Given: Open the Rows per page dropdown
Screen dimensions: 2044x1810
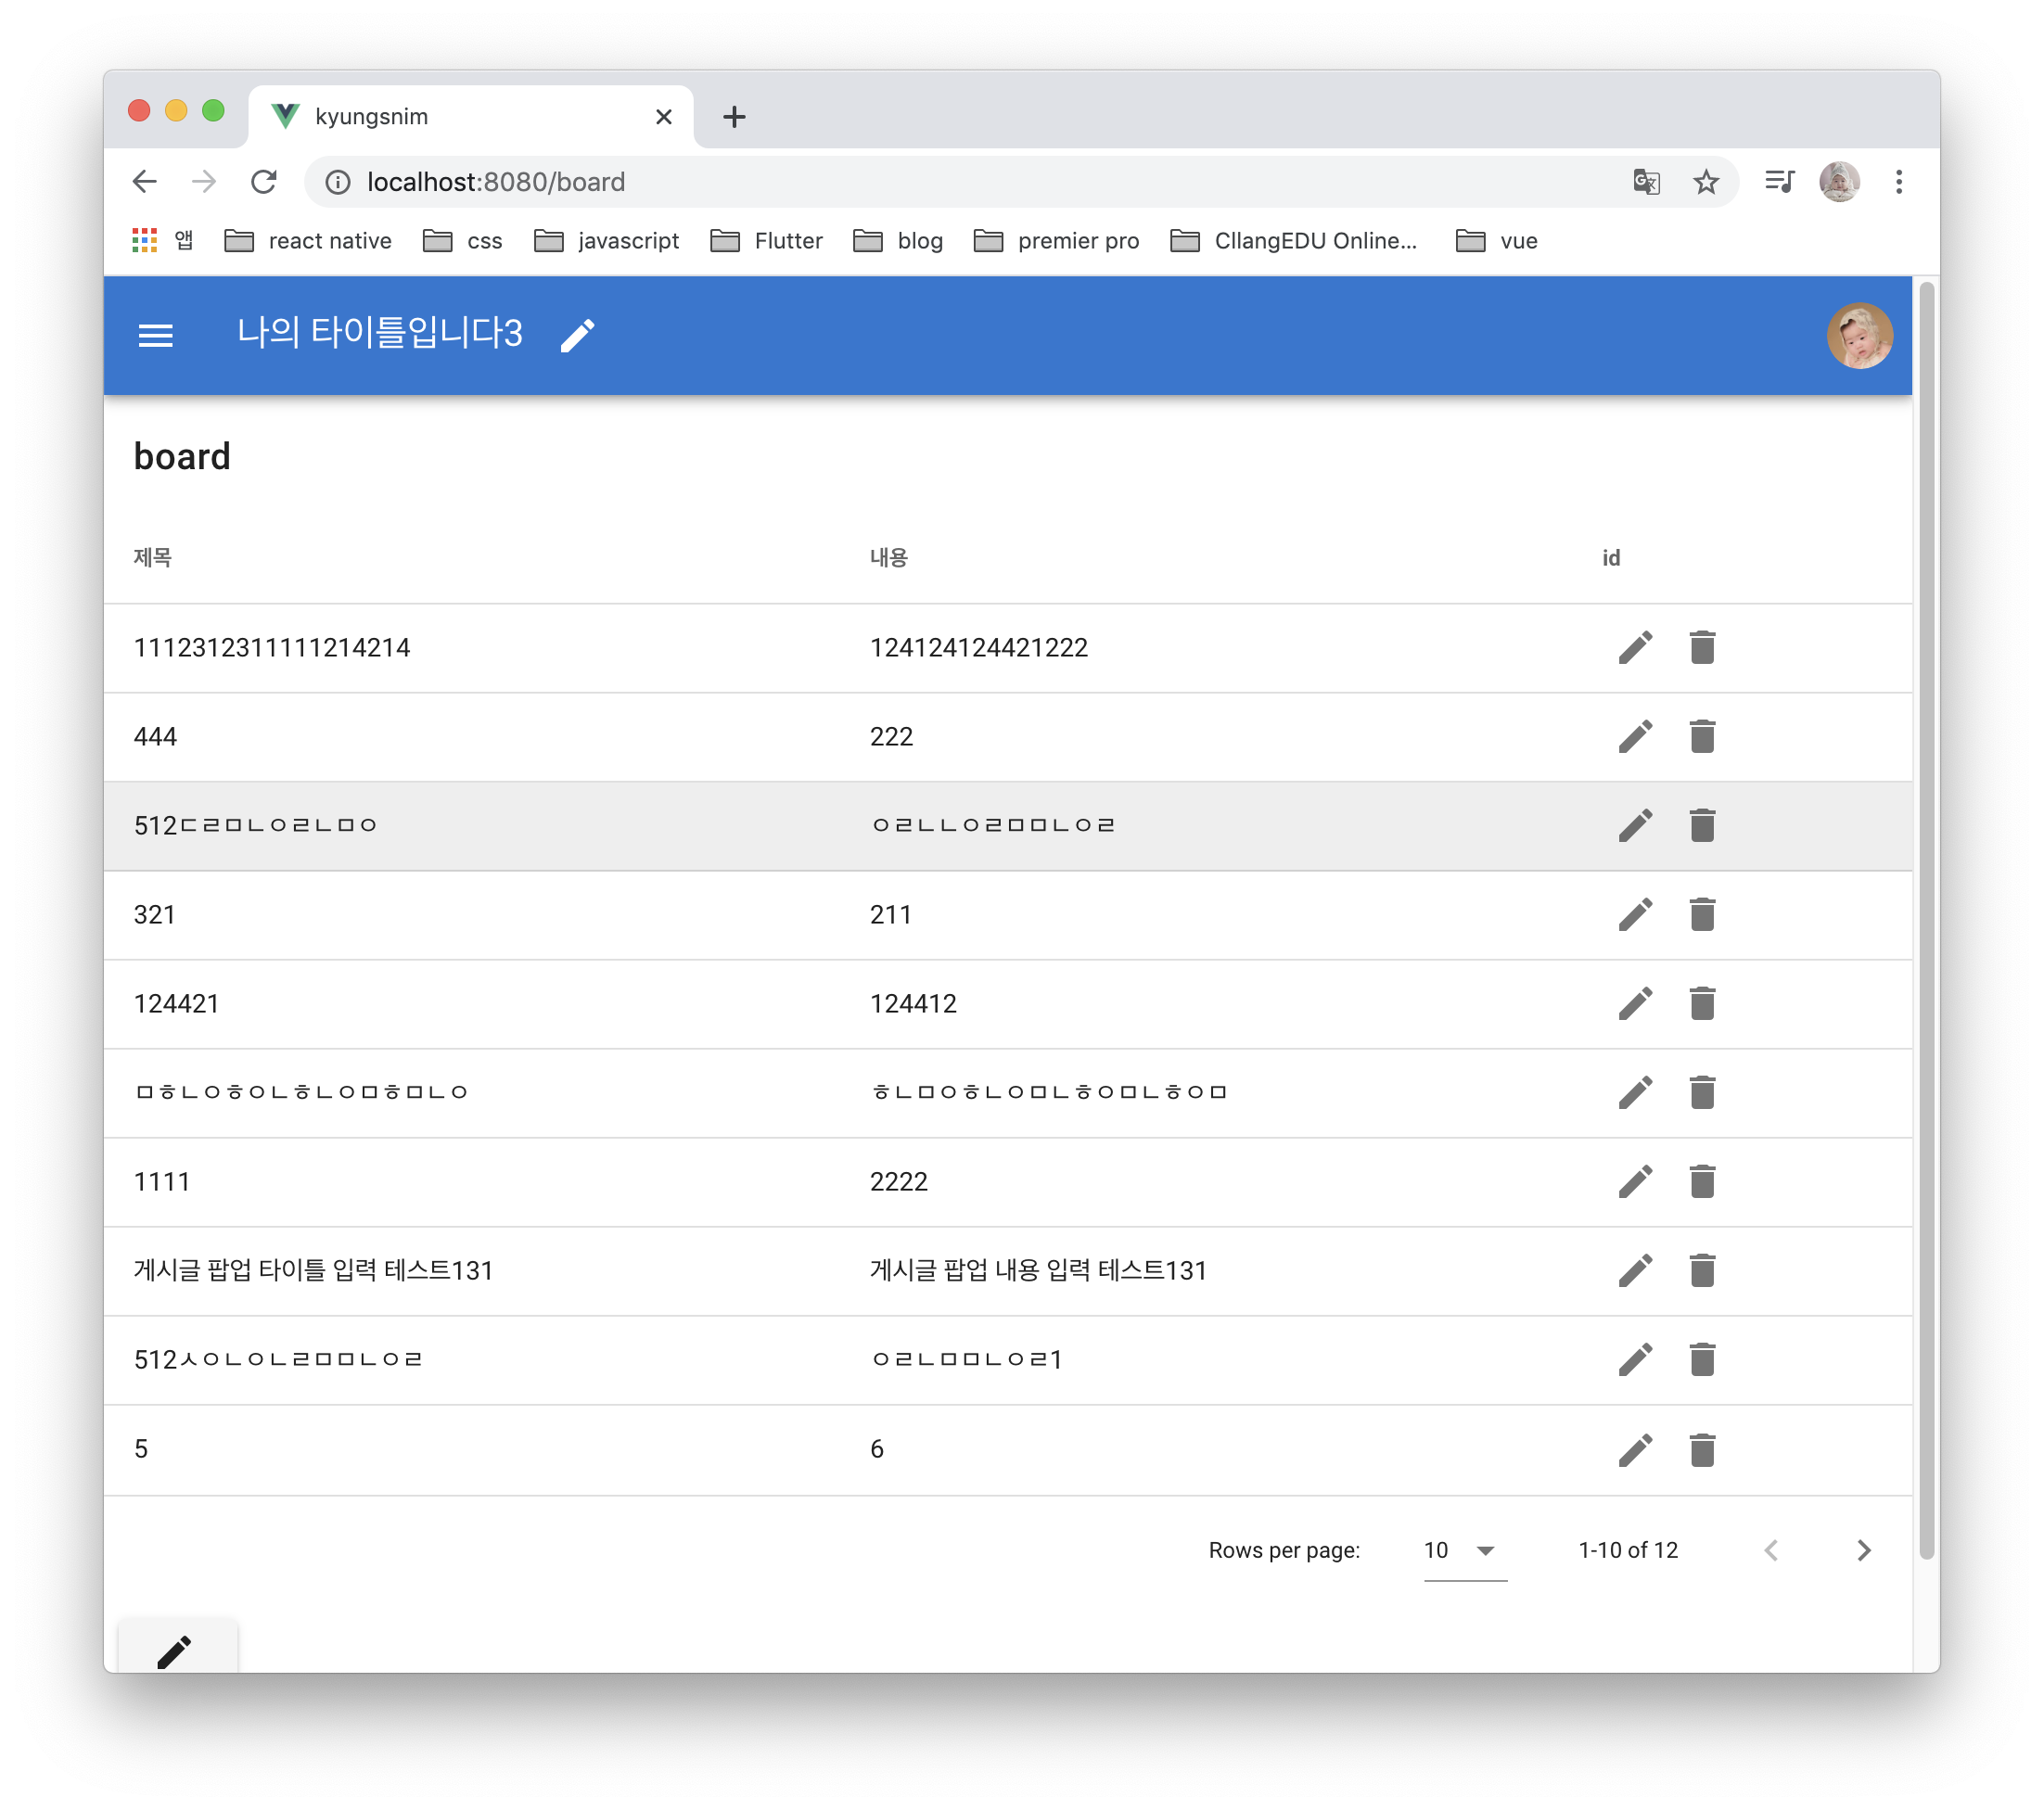Looking at the screenshot, I should 1464,1551.
